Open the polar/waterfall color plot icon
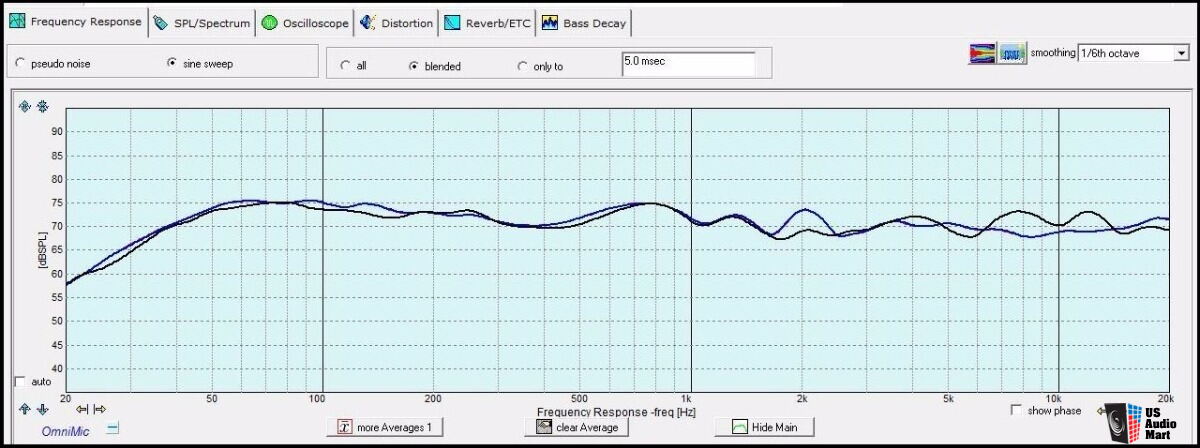 982,53
